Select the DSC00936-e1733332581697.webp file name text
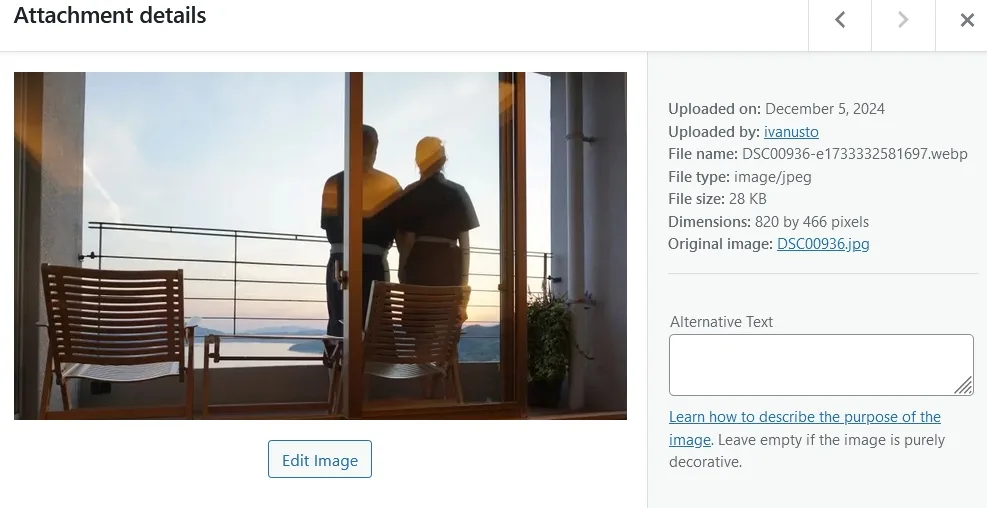 (x=854, y=154)
